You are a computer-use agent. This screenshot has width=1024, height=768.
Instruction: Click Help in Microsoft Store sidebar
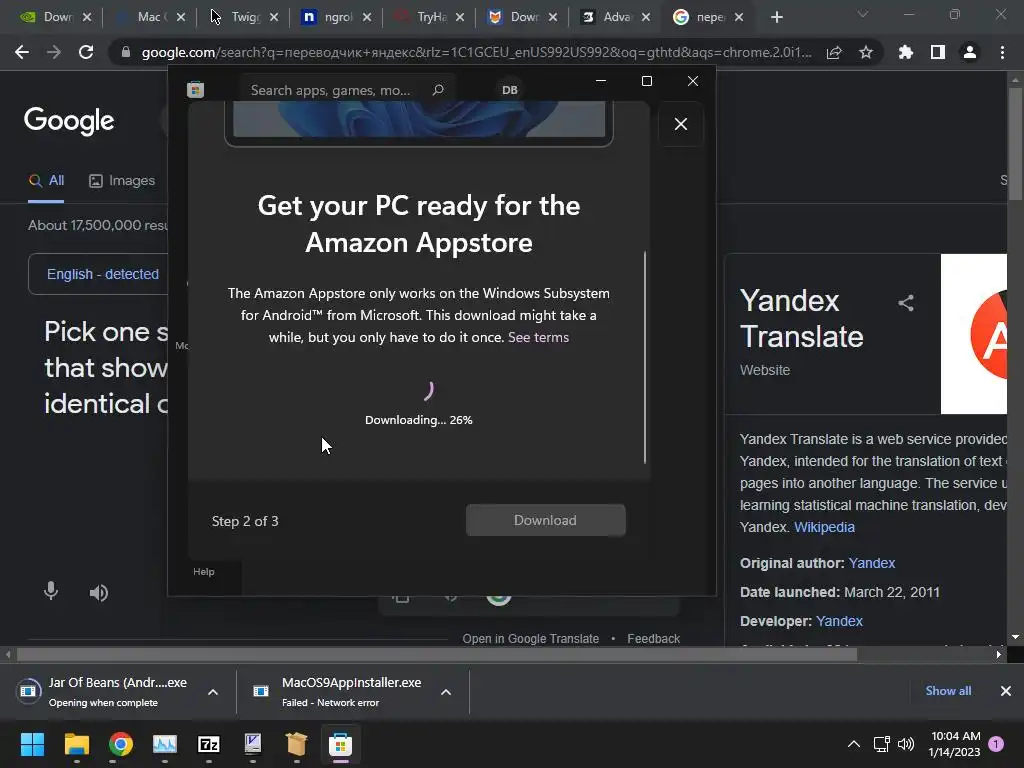point(204,571)
